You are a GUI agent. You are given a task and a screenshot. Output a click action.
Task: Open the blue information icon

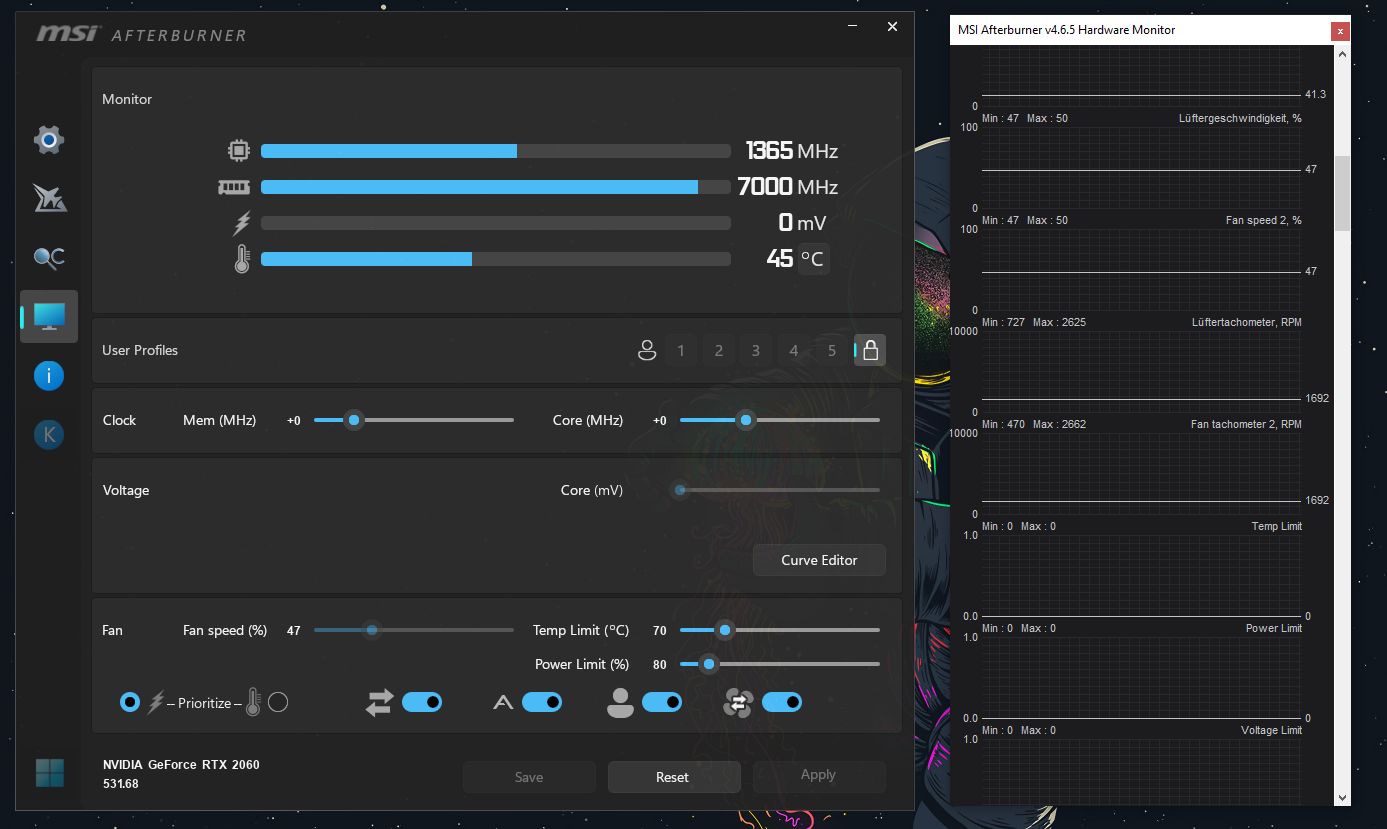pyautogui.click(x=49, y=376)
